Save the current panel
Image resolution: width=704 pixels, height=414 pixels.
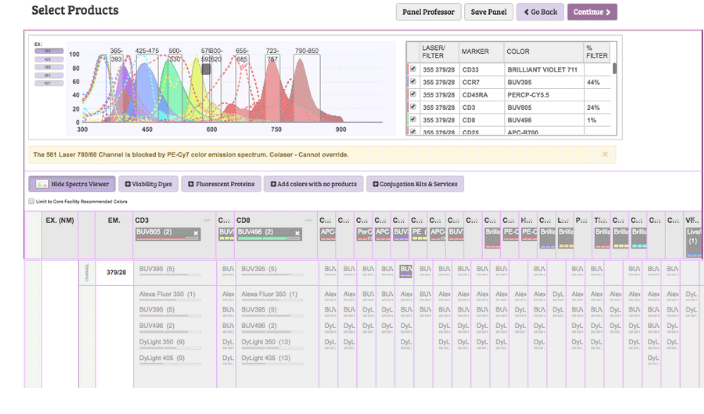point(488,12)
